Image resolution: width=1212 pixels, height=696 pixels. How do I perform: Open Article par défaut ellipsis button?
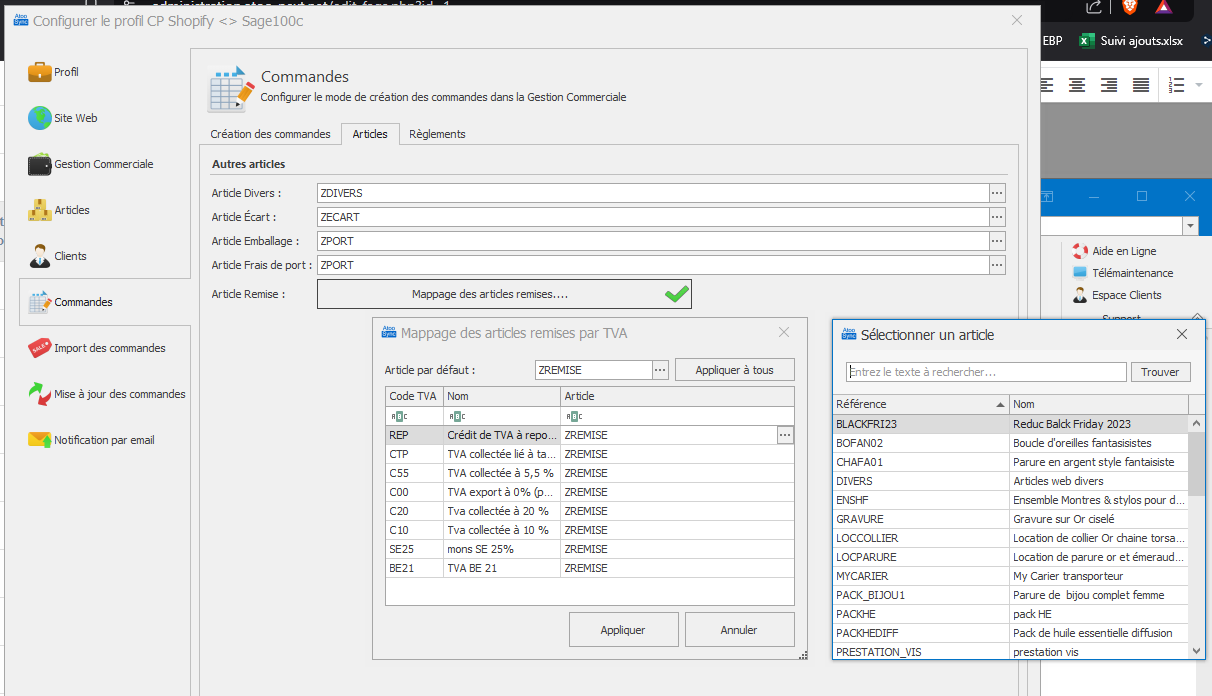660,370
